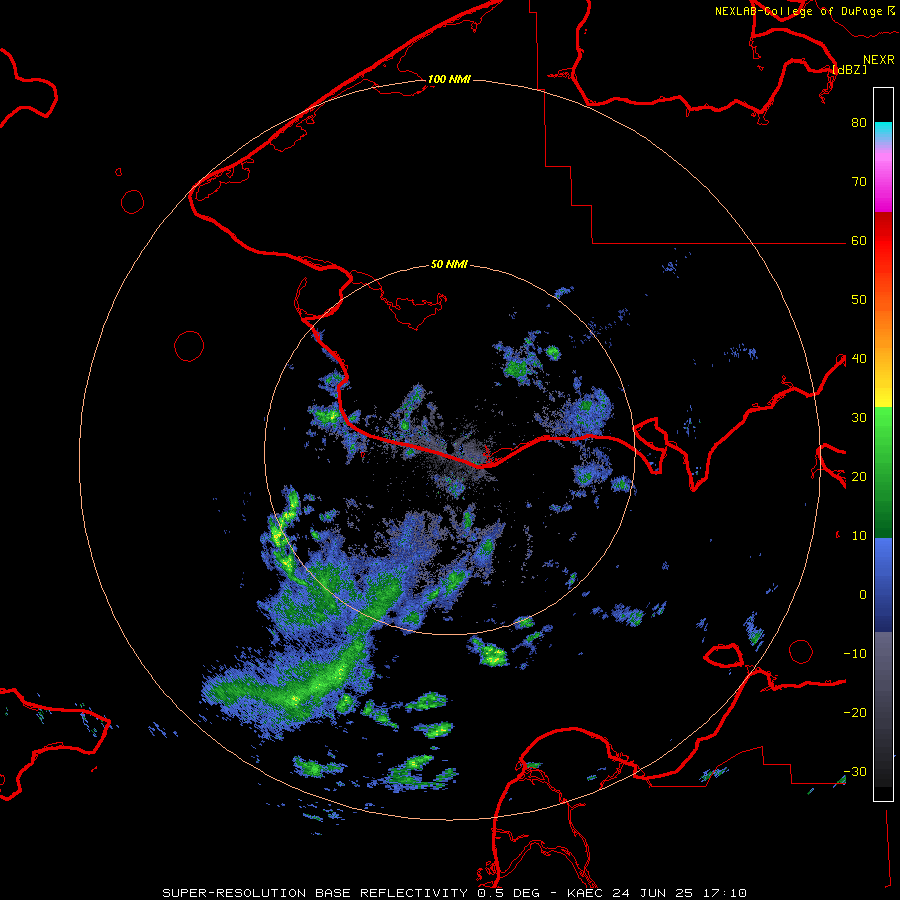Click the -30 value on dBZ scale
The width and height of the screenshot is (900, 900).
click(x=855, y=772)
